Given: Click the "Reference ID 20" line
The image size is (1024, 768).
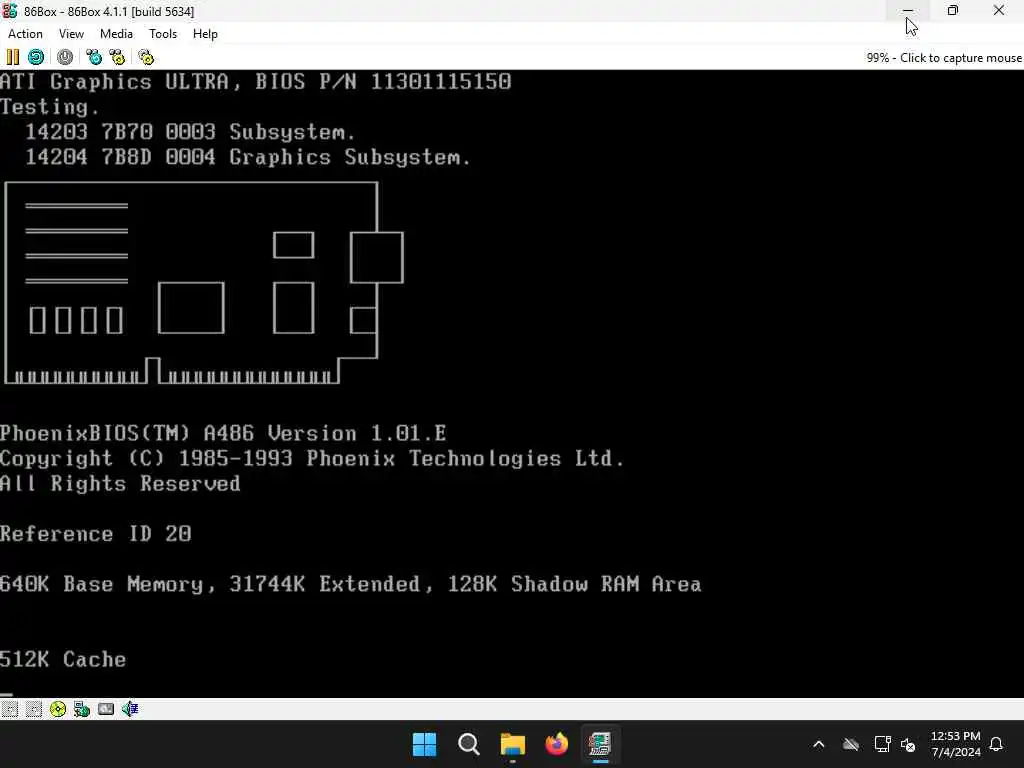Looking at the screenshot, I should 95,534.
